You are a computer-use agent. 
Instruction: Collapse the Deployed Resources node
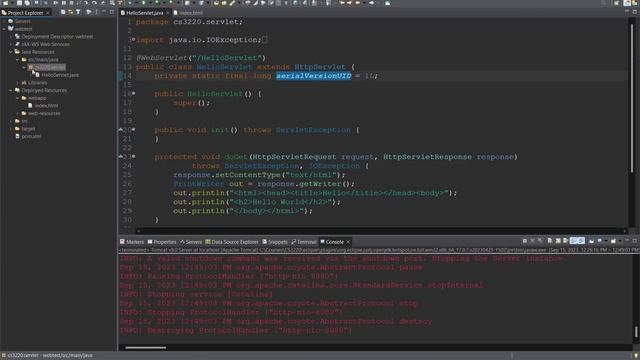(11, 90)
